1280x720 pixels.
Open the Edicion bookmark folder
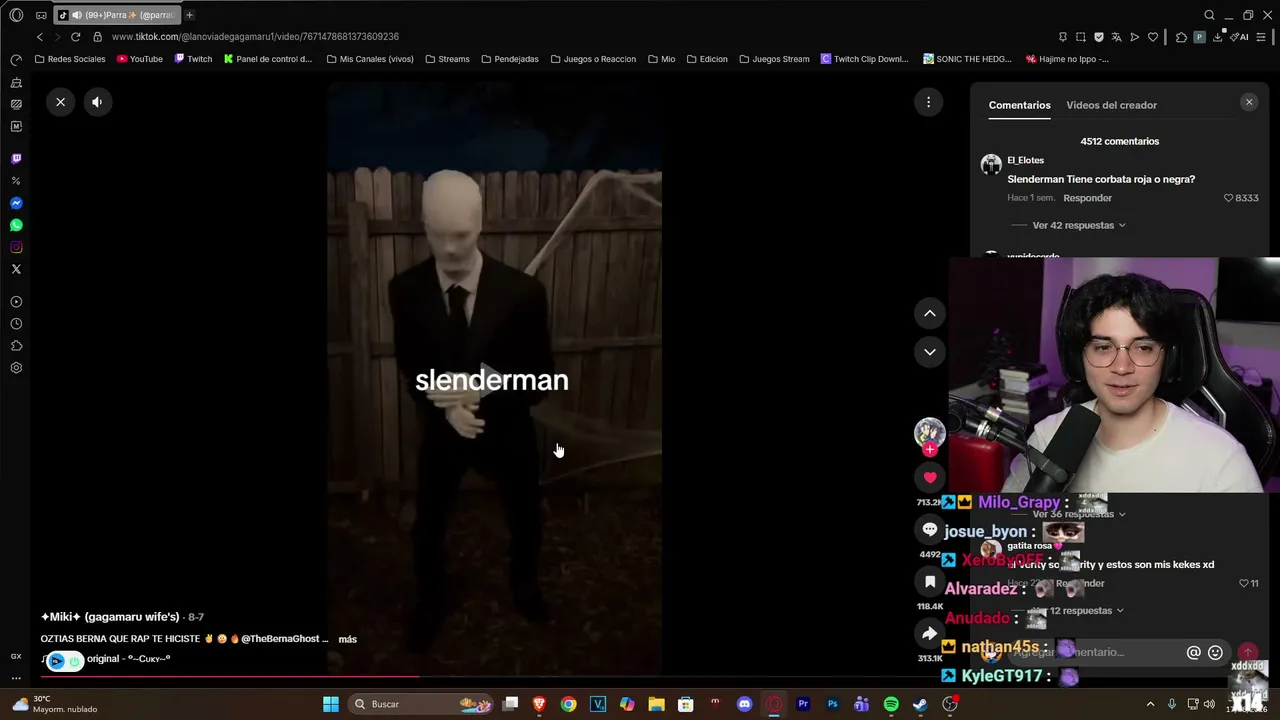click(x=706, y=59)
